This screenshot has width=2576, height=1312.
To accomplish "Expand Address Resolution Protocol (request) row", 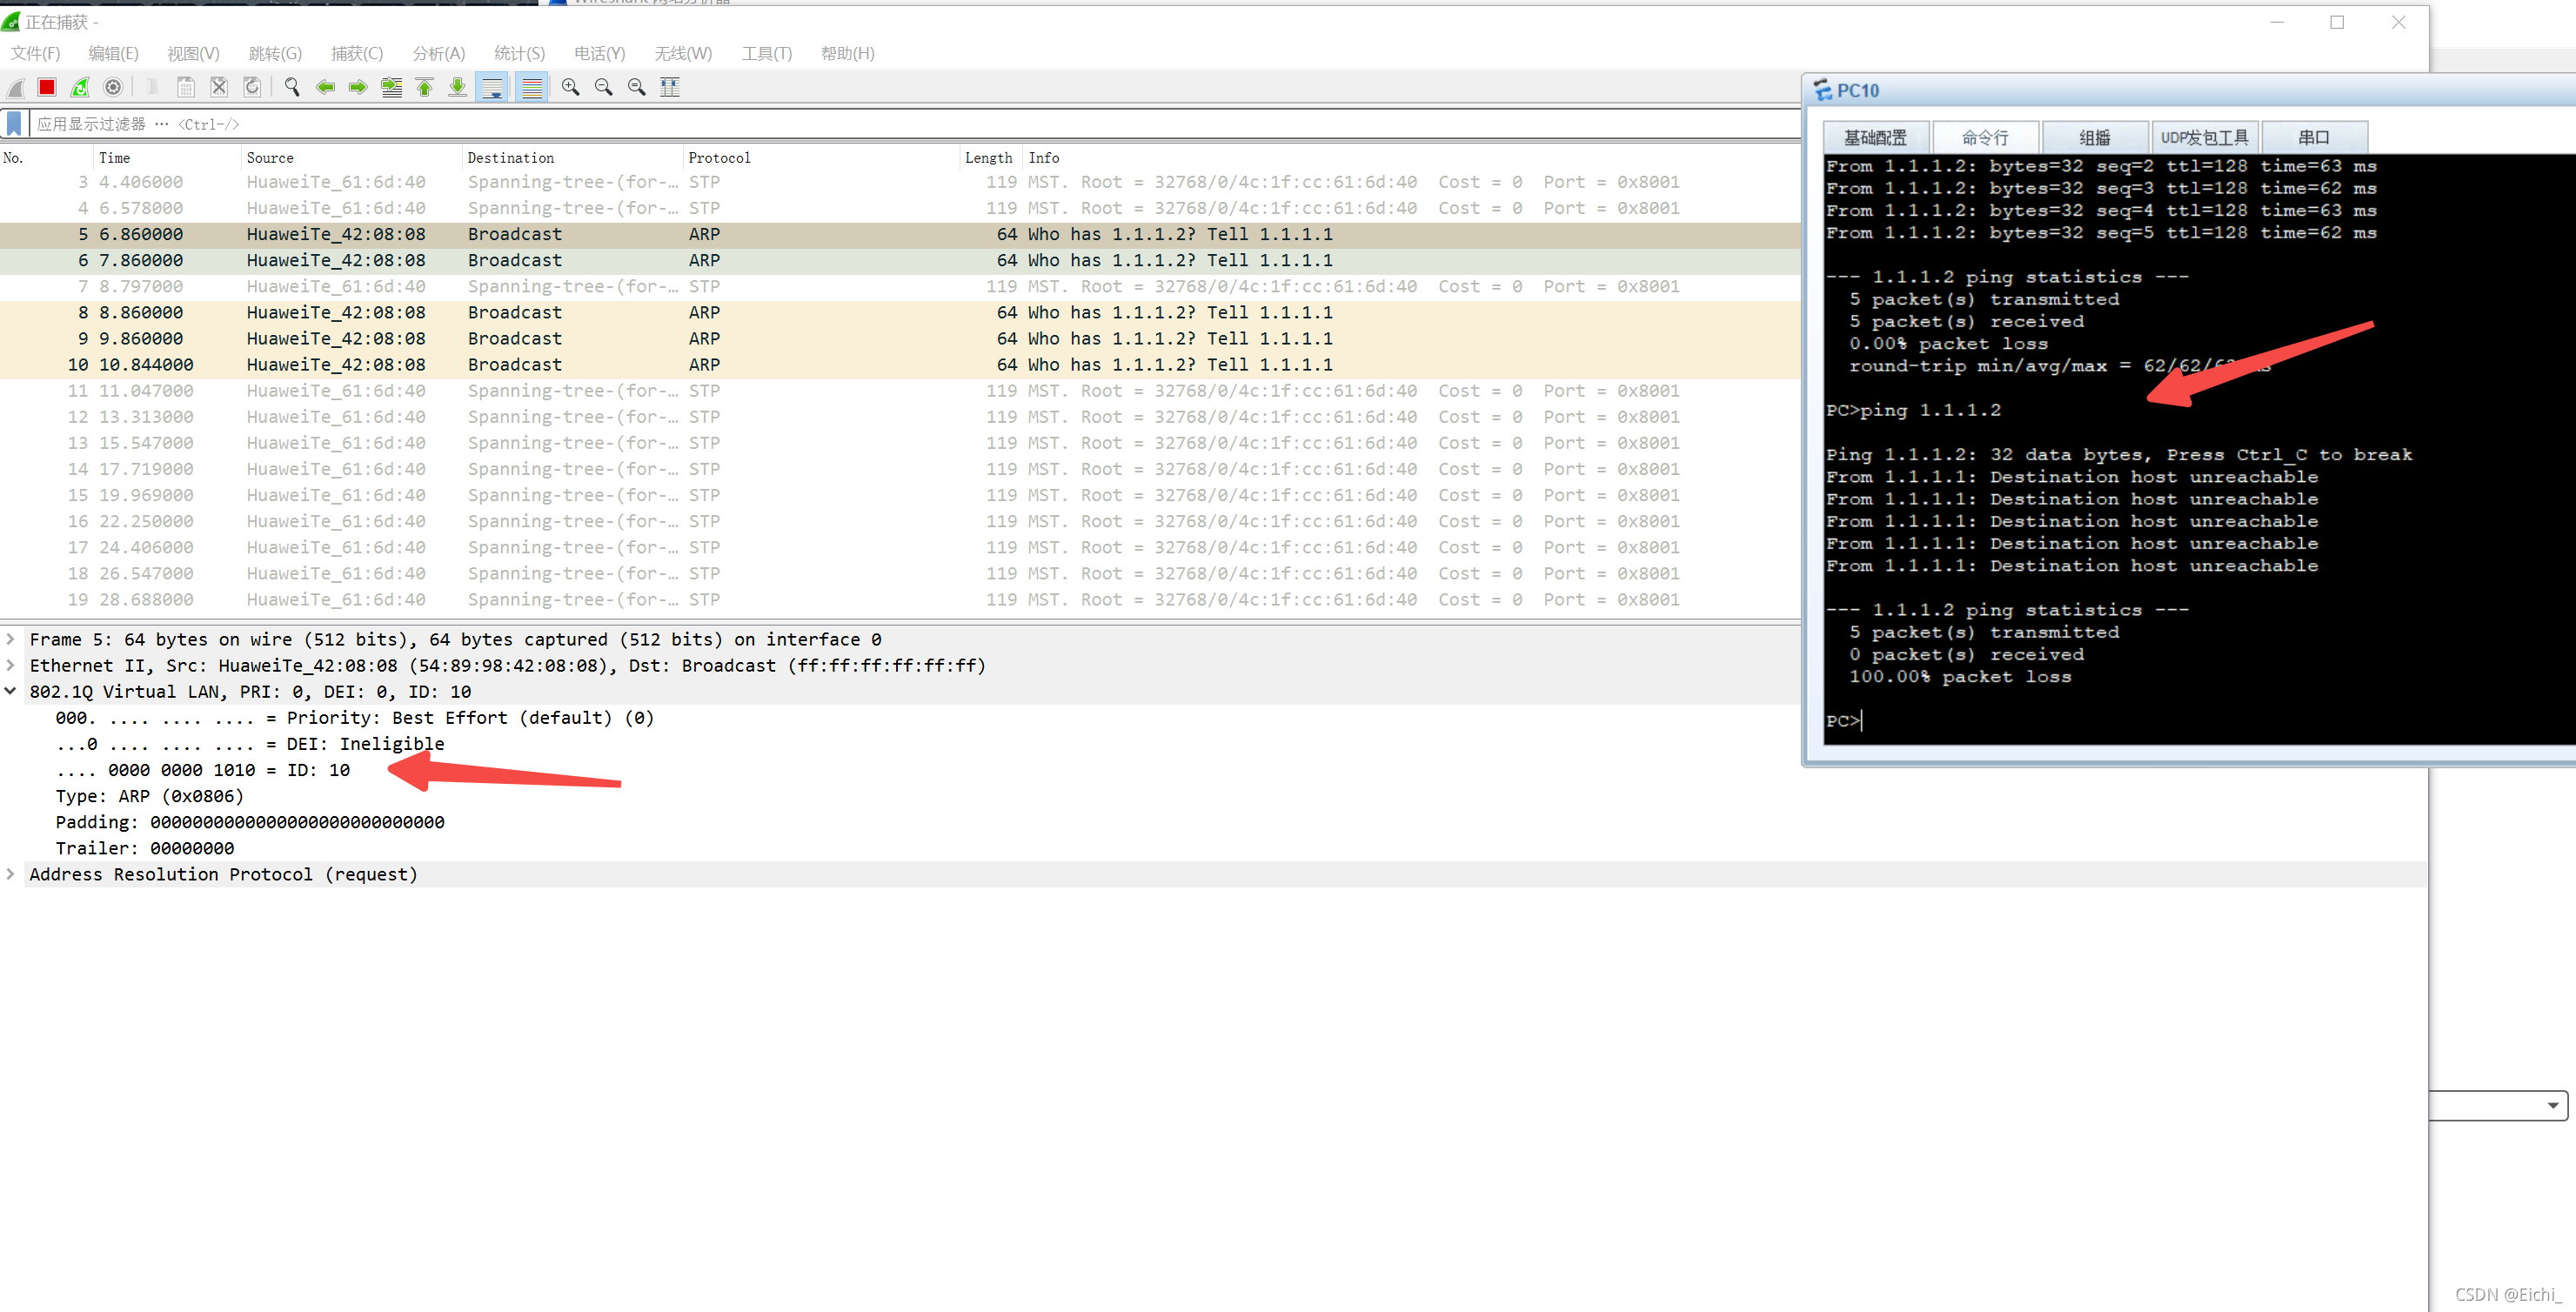I will [x=11, y=874].
